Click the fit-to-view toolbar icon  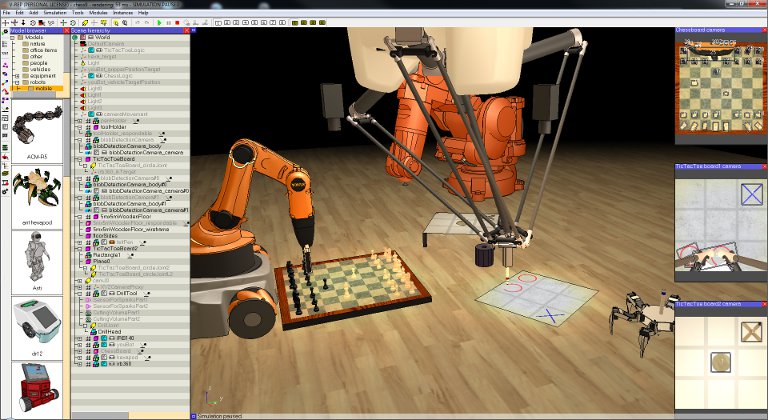coord(42,23)
